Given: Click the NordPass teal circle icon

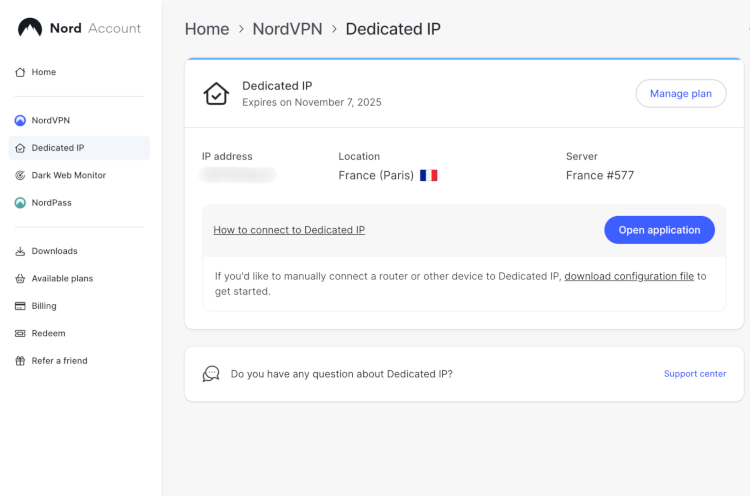Looking at the screenshot, I should pyautogui.click(x=20, y=203).
